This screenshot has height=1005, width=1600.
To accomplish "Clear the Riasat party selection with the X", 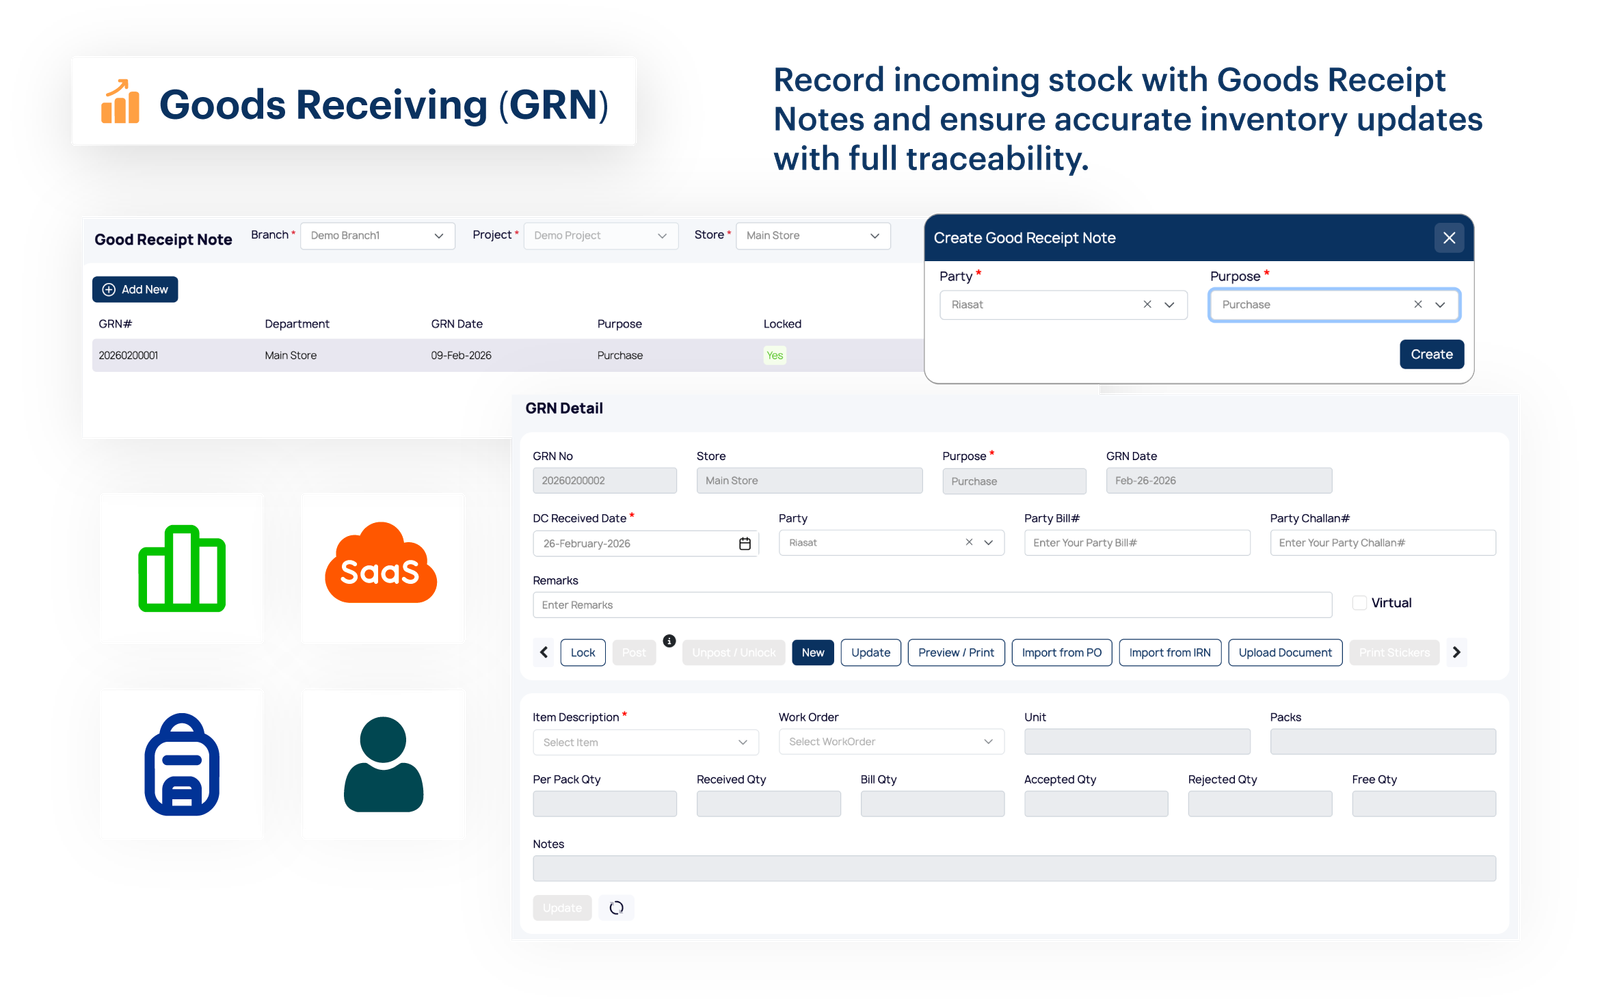I will [x=1147, y=304].
